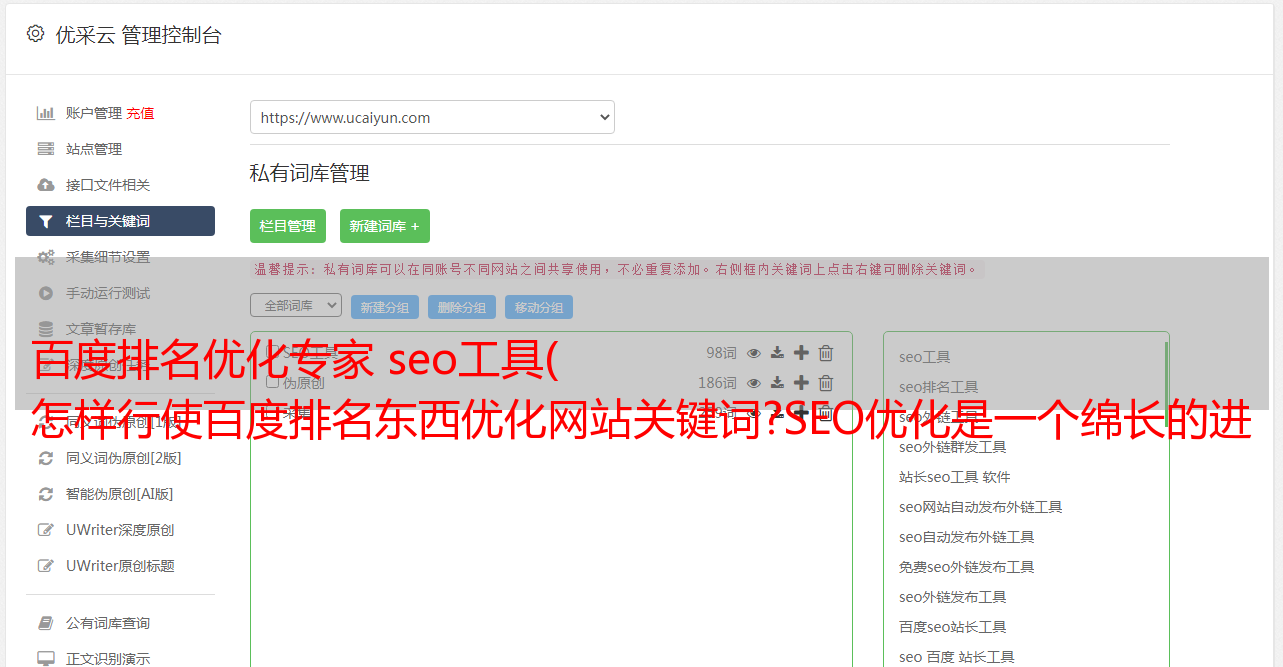
Task: Select keyword seo外链发布工具
Action: pos(953,597)
